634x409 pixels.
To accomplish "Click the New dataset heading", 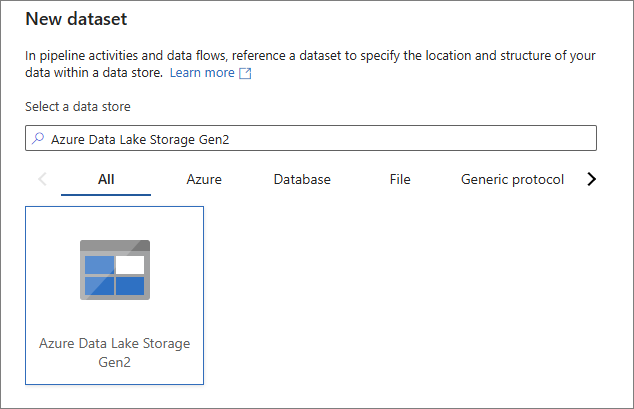I will tap(76, 19).
